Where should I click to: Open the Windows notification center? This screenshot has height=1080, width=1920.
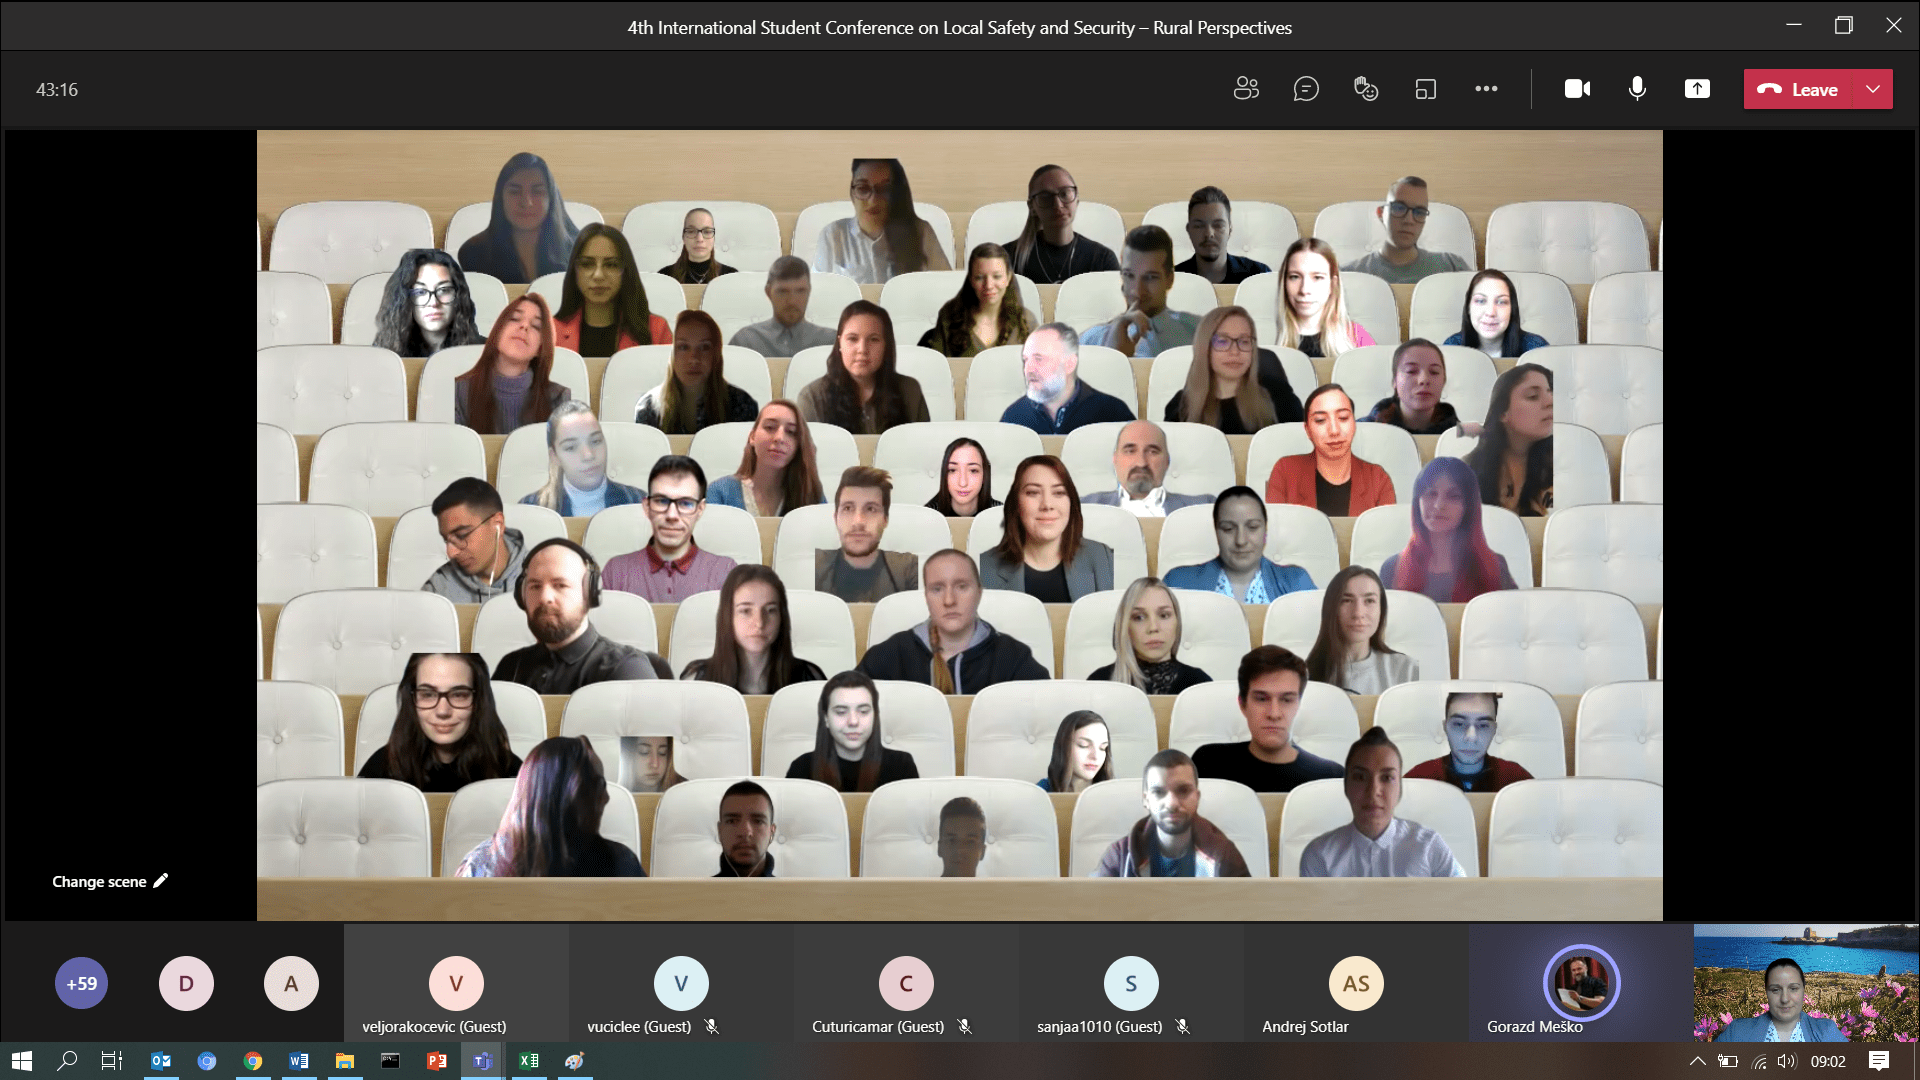(x=1879, y=1061)
